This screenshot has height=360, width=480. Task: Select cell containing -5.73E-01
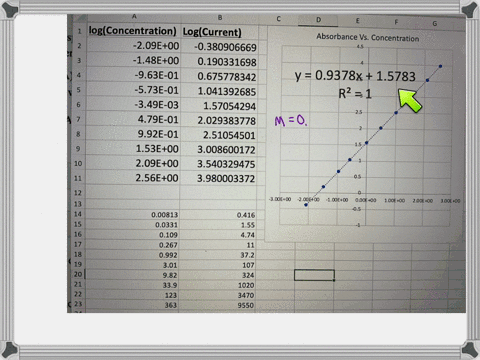(134, 90)
